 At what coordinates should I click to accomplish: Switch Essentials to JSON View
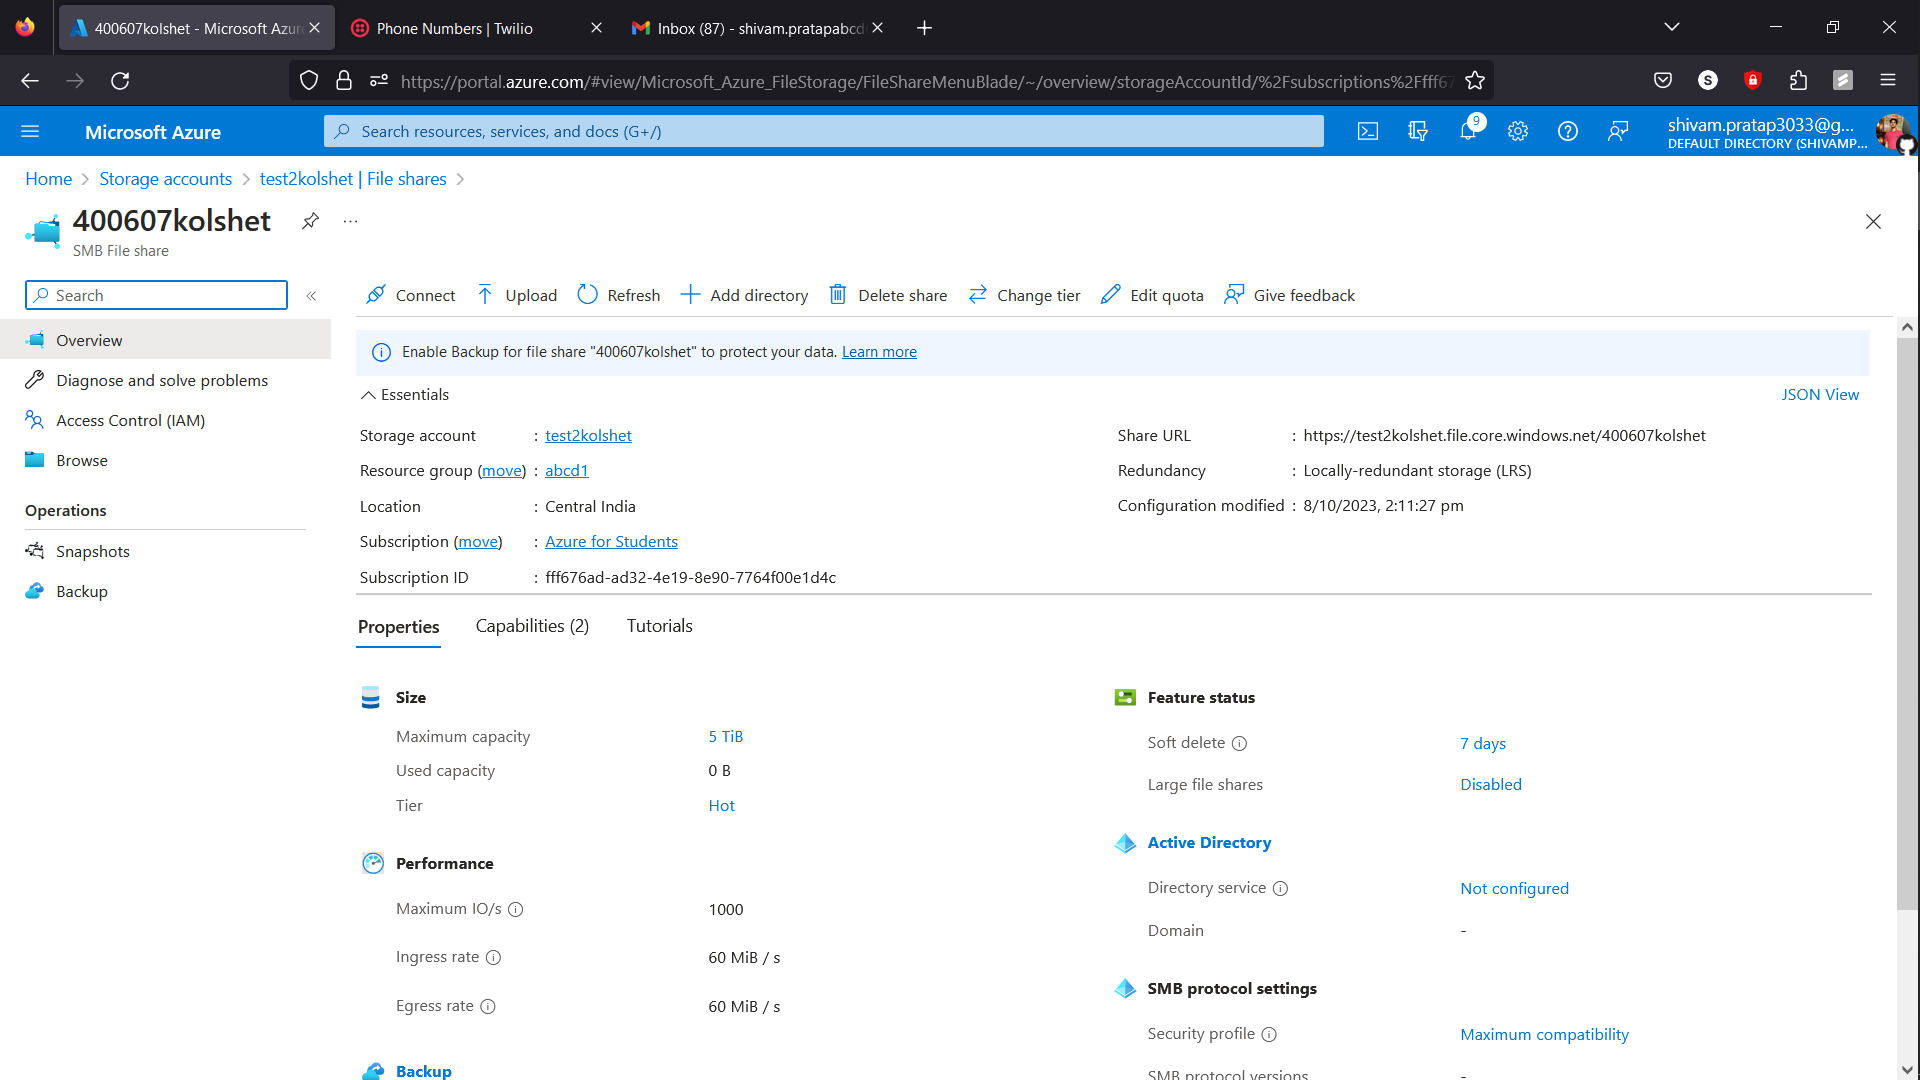click(x=1820, y=394)
